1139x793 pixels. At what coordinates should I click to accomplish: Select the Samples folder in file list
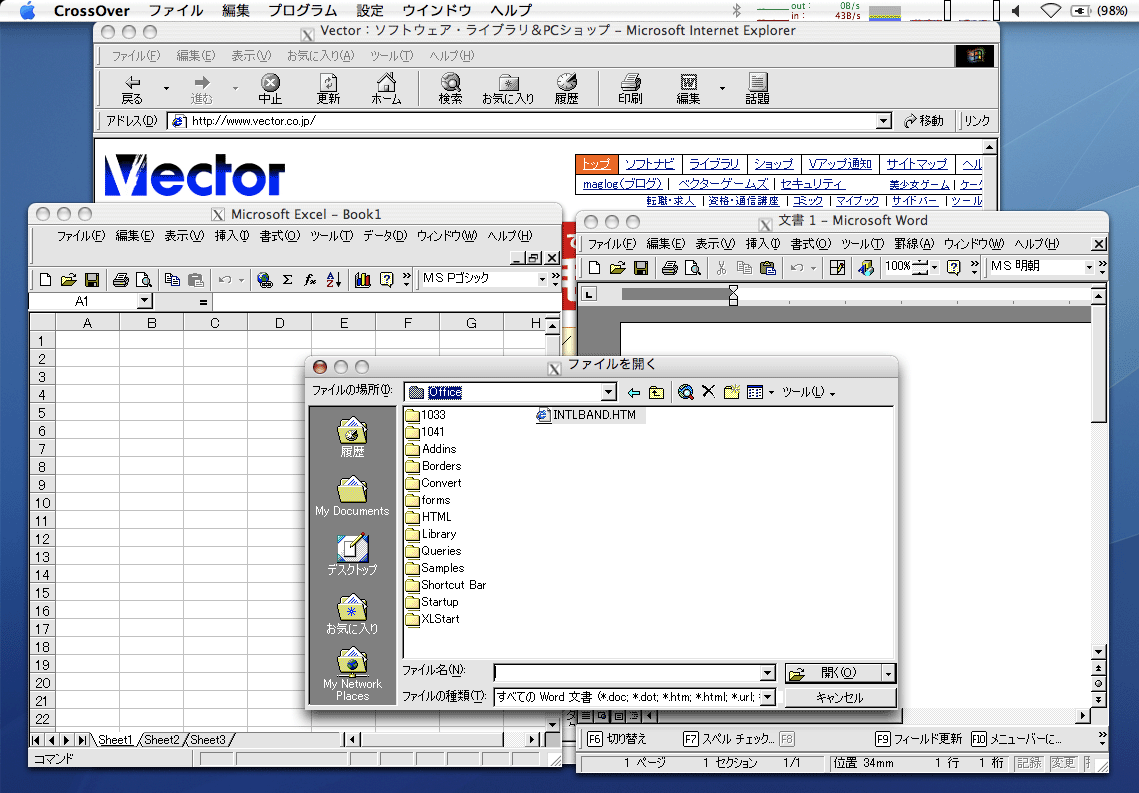435,568
